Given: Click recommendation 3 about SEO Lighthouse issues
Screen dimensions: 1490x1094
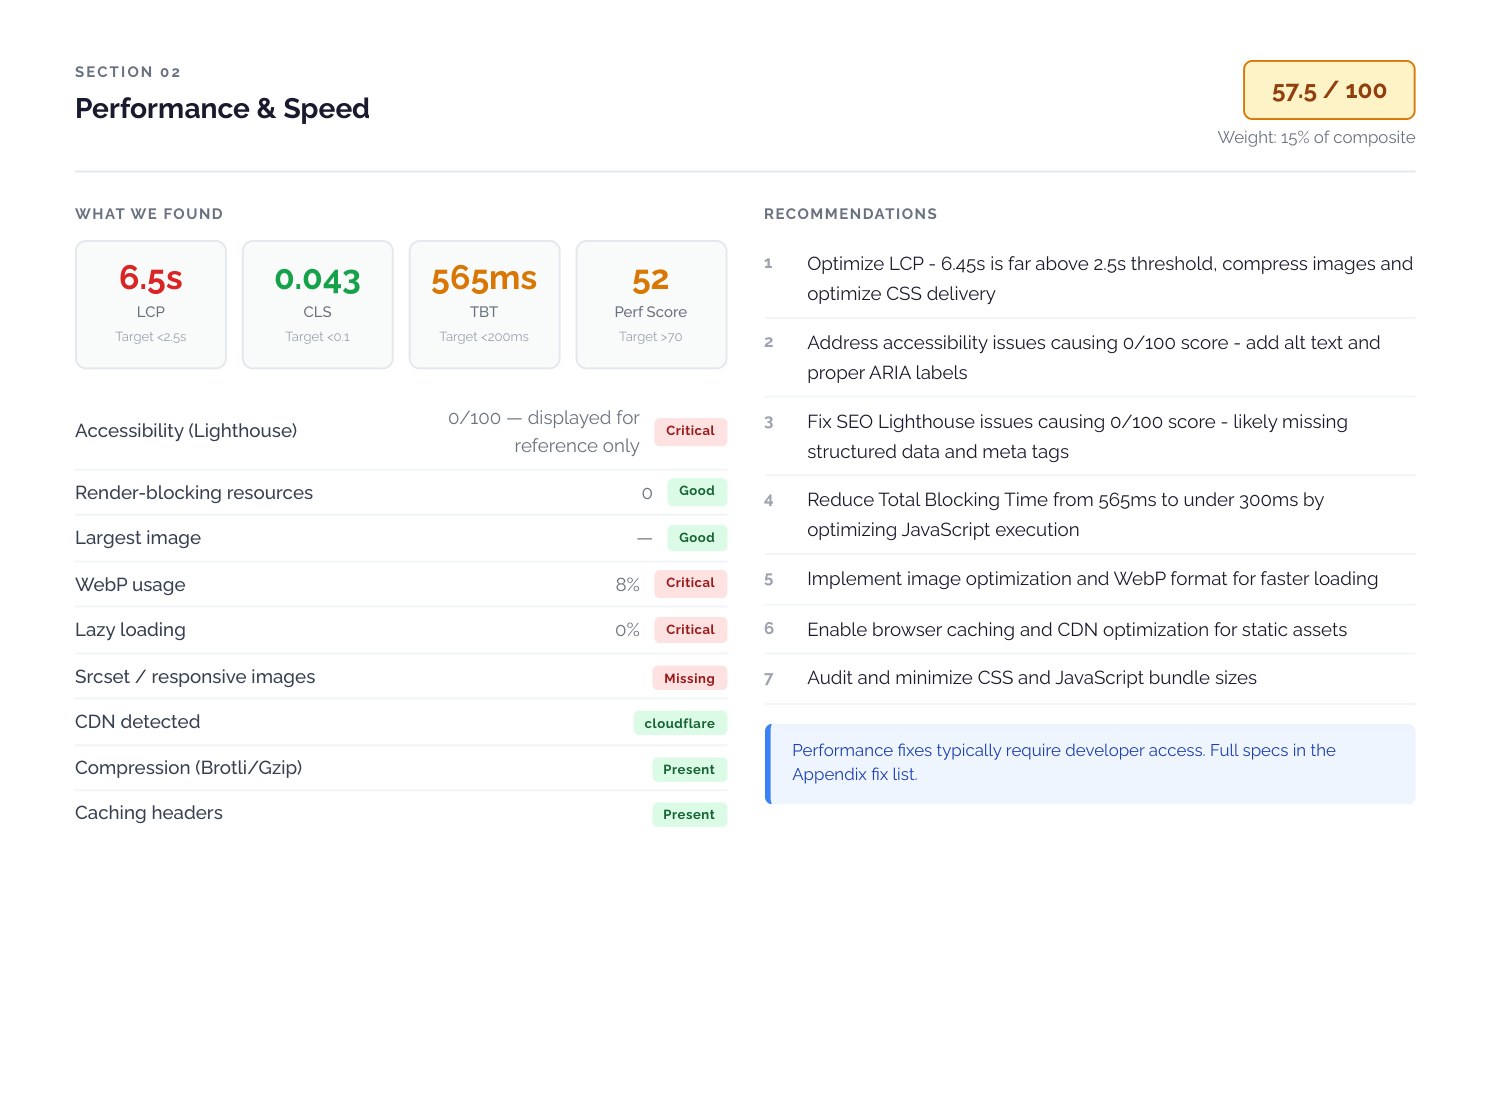Looking at the screenshot, I should tap(1090, 437).
